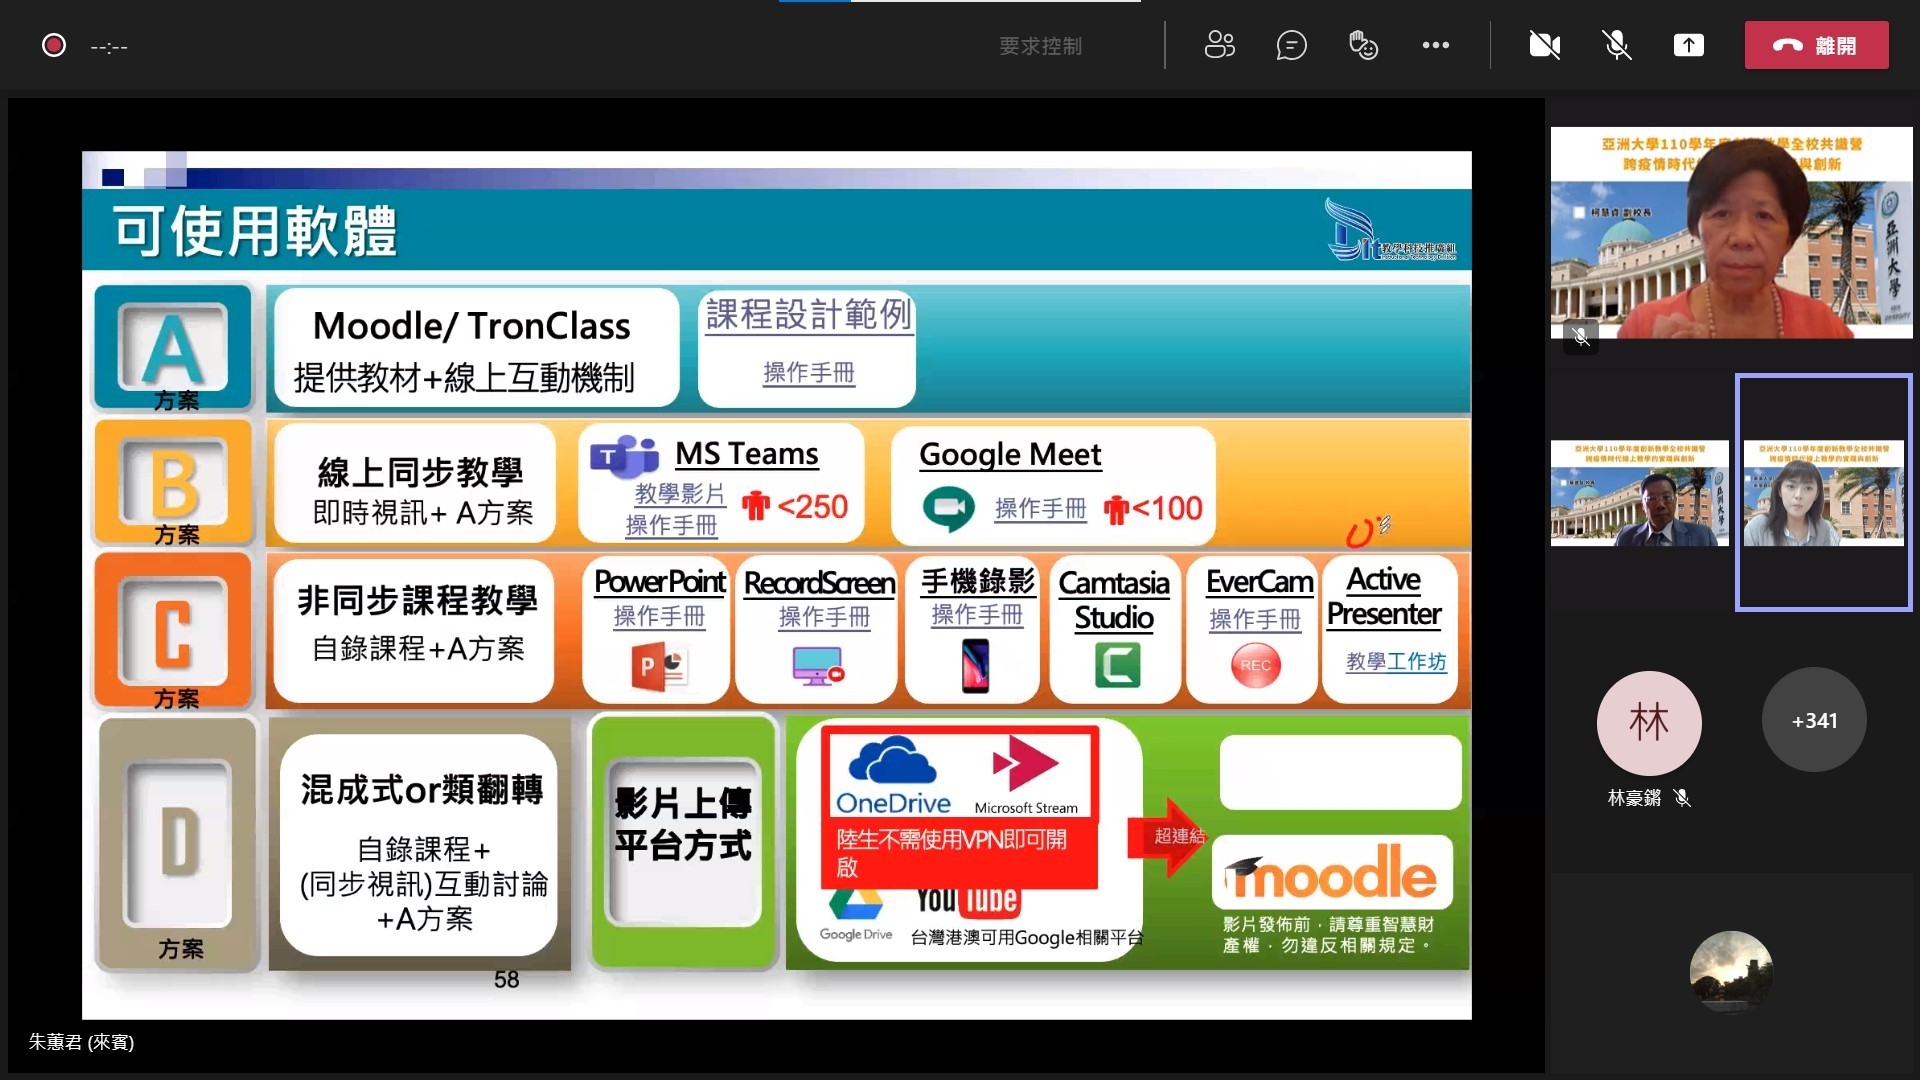Click the meeting timer display
Screen dimensions: 1920x1080
pos(109,46)
